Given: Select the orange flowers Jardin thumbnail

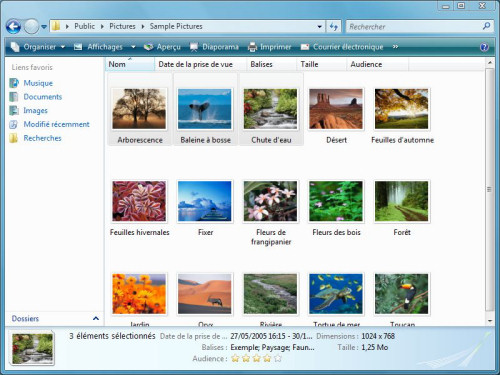Looking at the screenshot, I should (139, 294).
